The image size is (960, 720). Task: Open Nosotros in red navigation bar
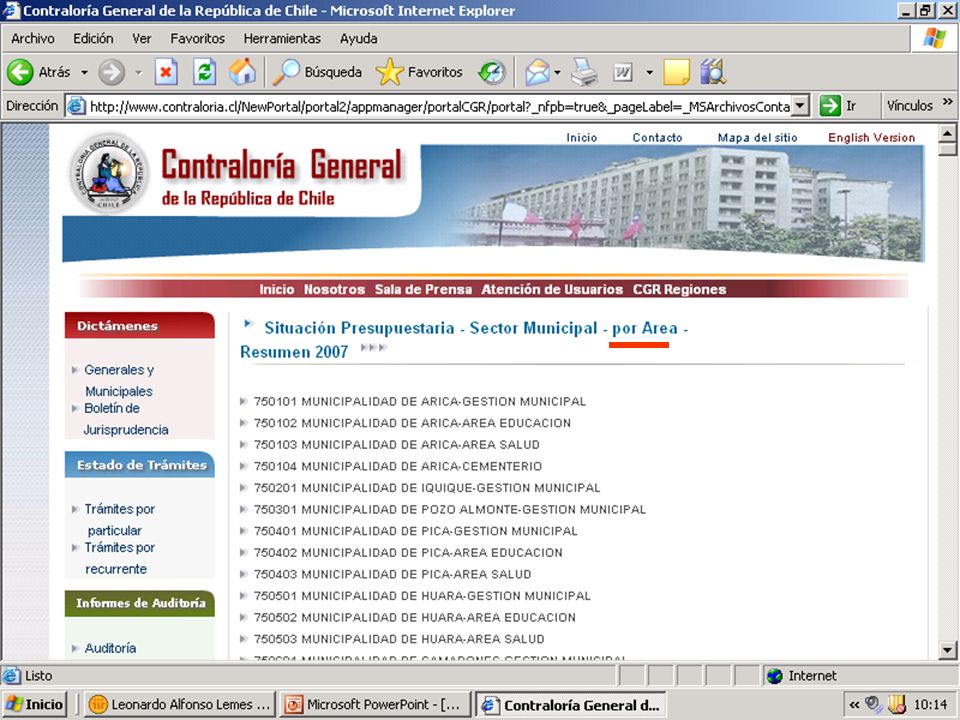(334, 290)
